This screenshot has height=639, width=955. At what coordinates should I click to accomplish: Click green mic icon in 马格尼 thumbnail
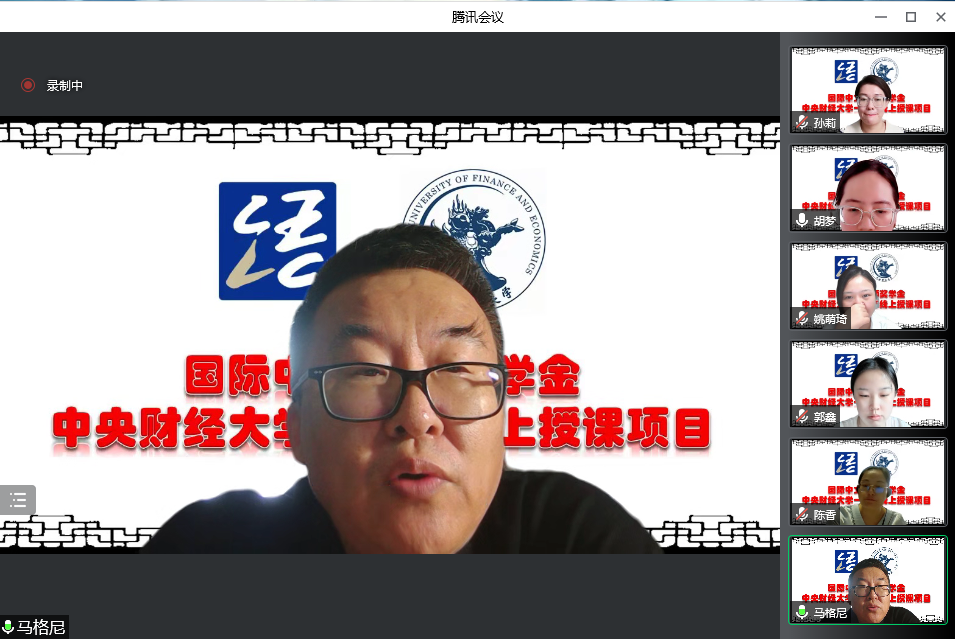[x=802, y=612]
